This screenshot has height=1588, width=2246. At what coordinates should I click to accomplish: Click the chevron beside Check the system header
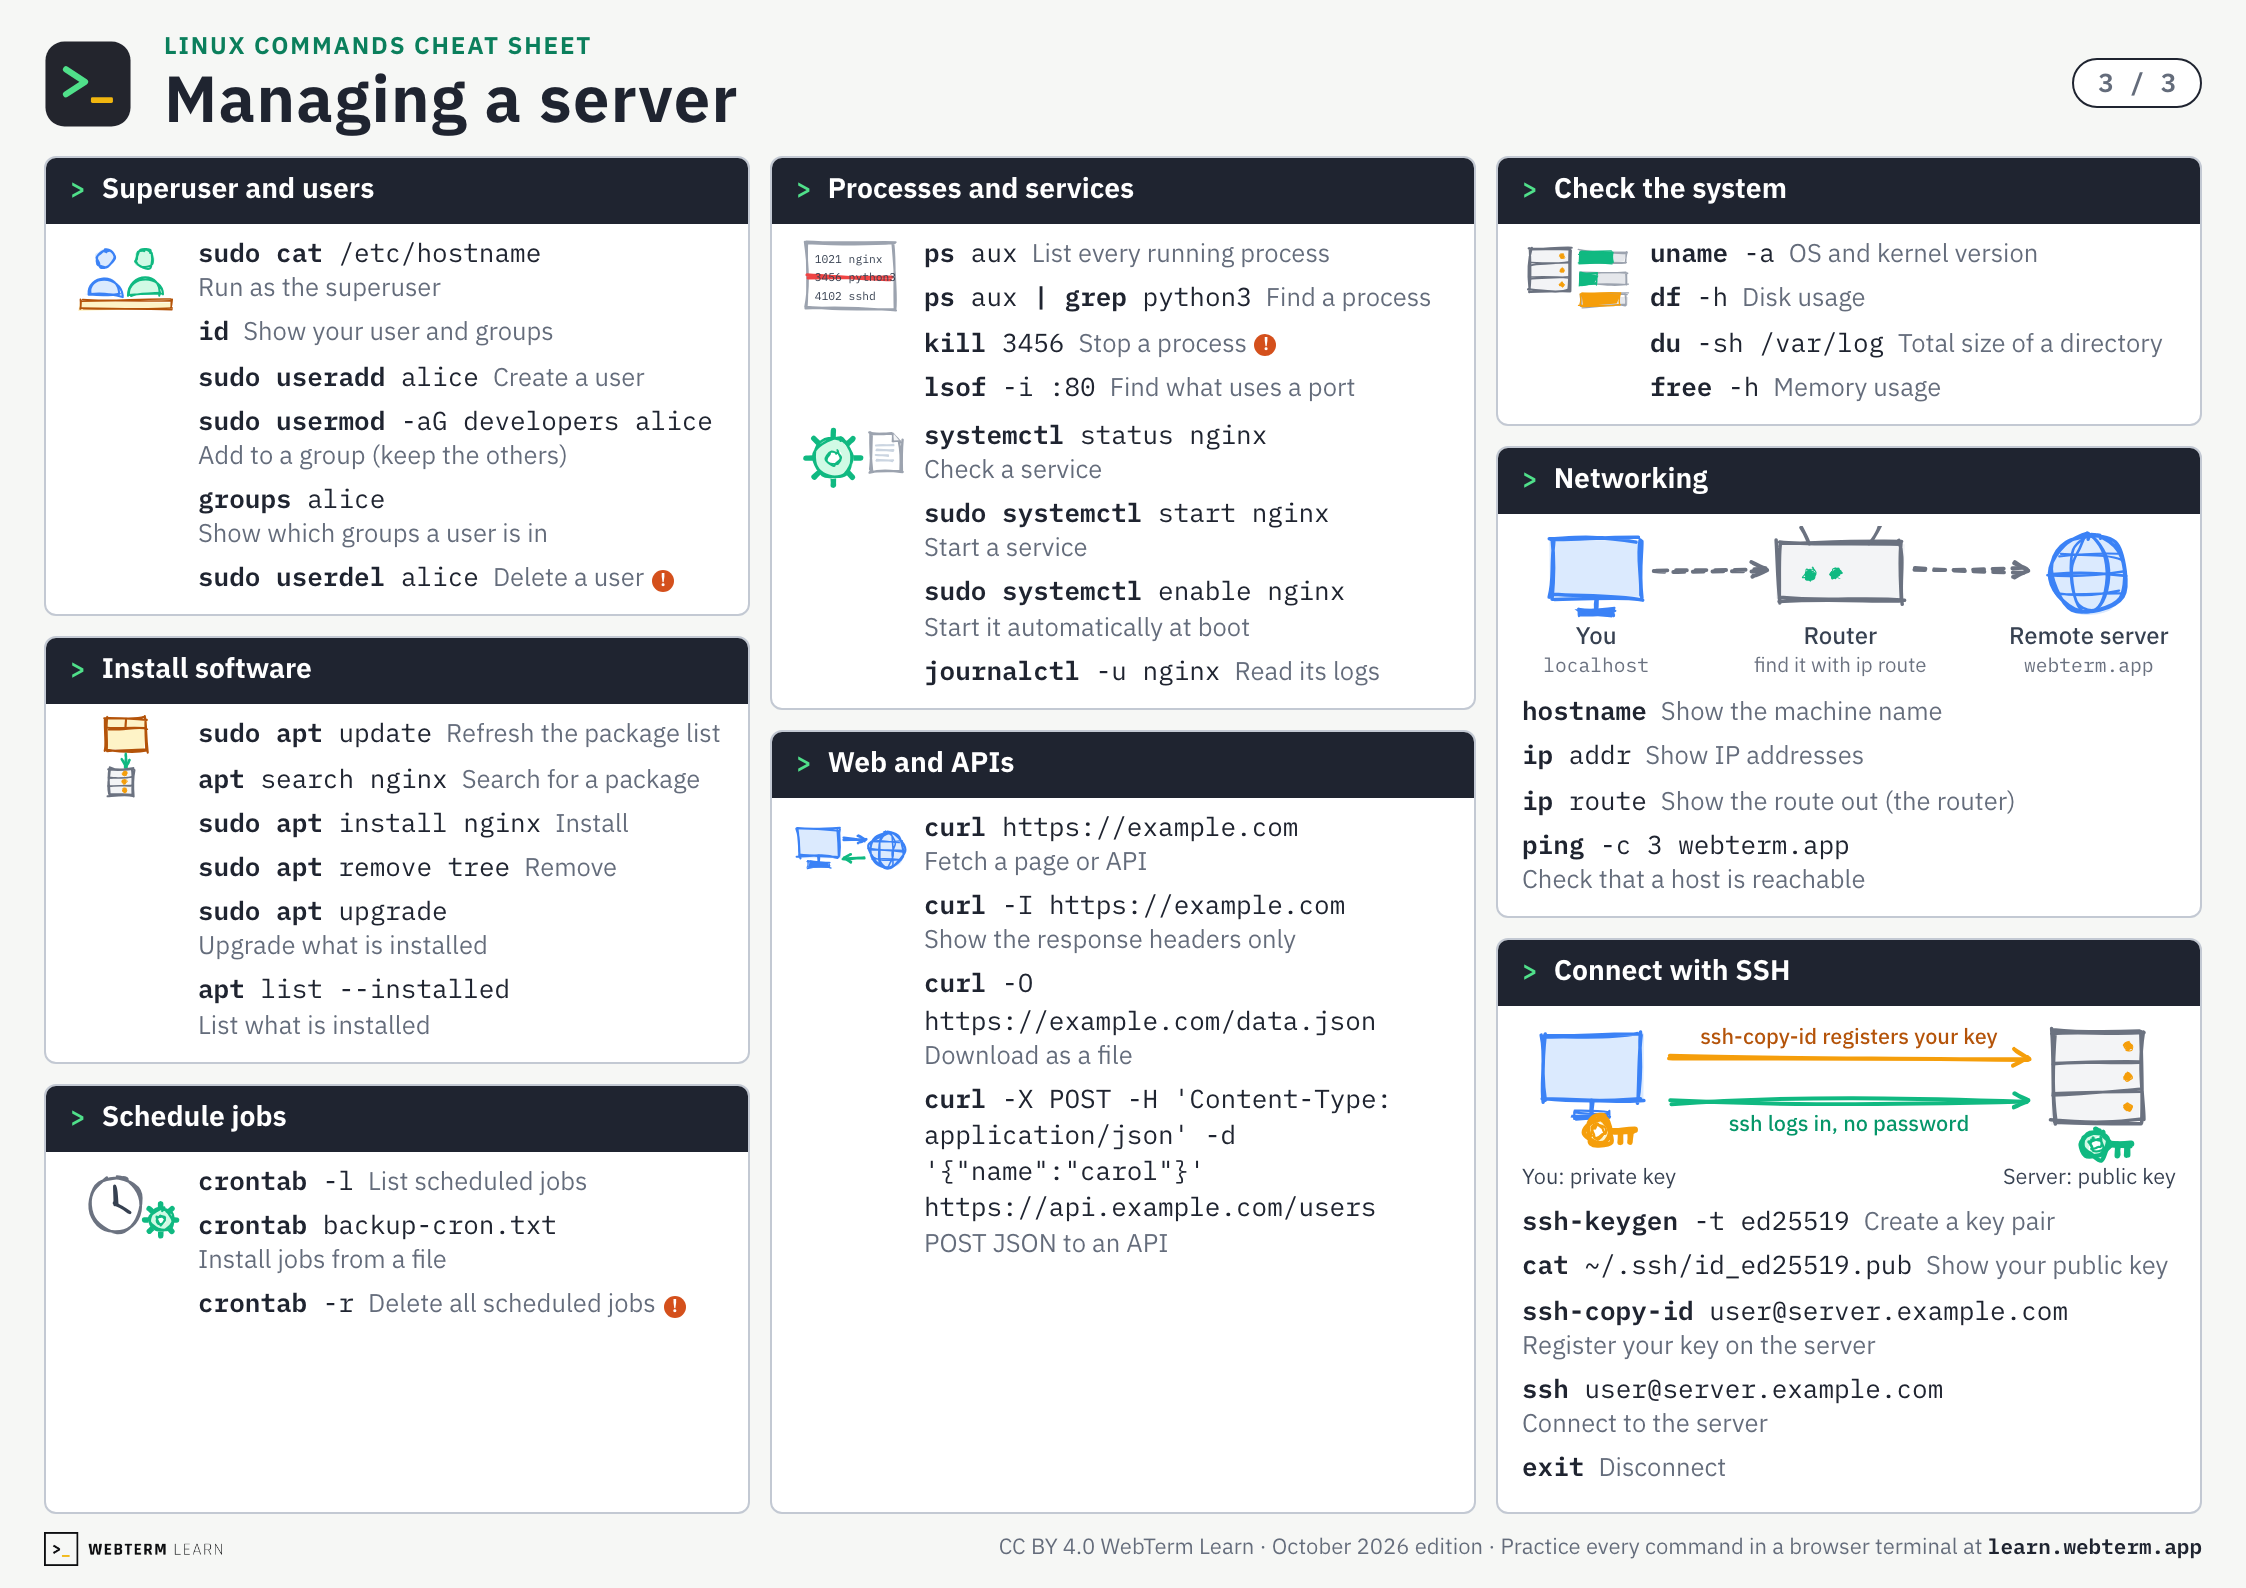point(1530,190)
